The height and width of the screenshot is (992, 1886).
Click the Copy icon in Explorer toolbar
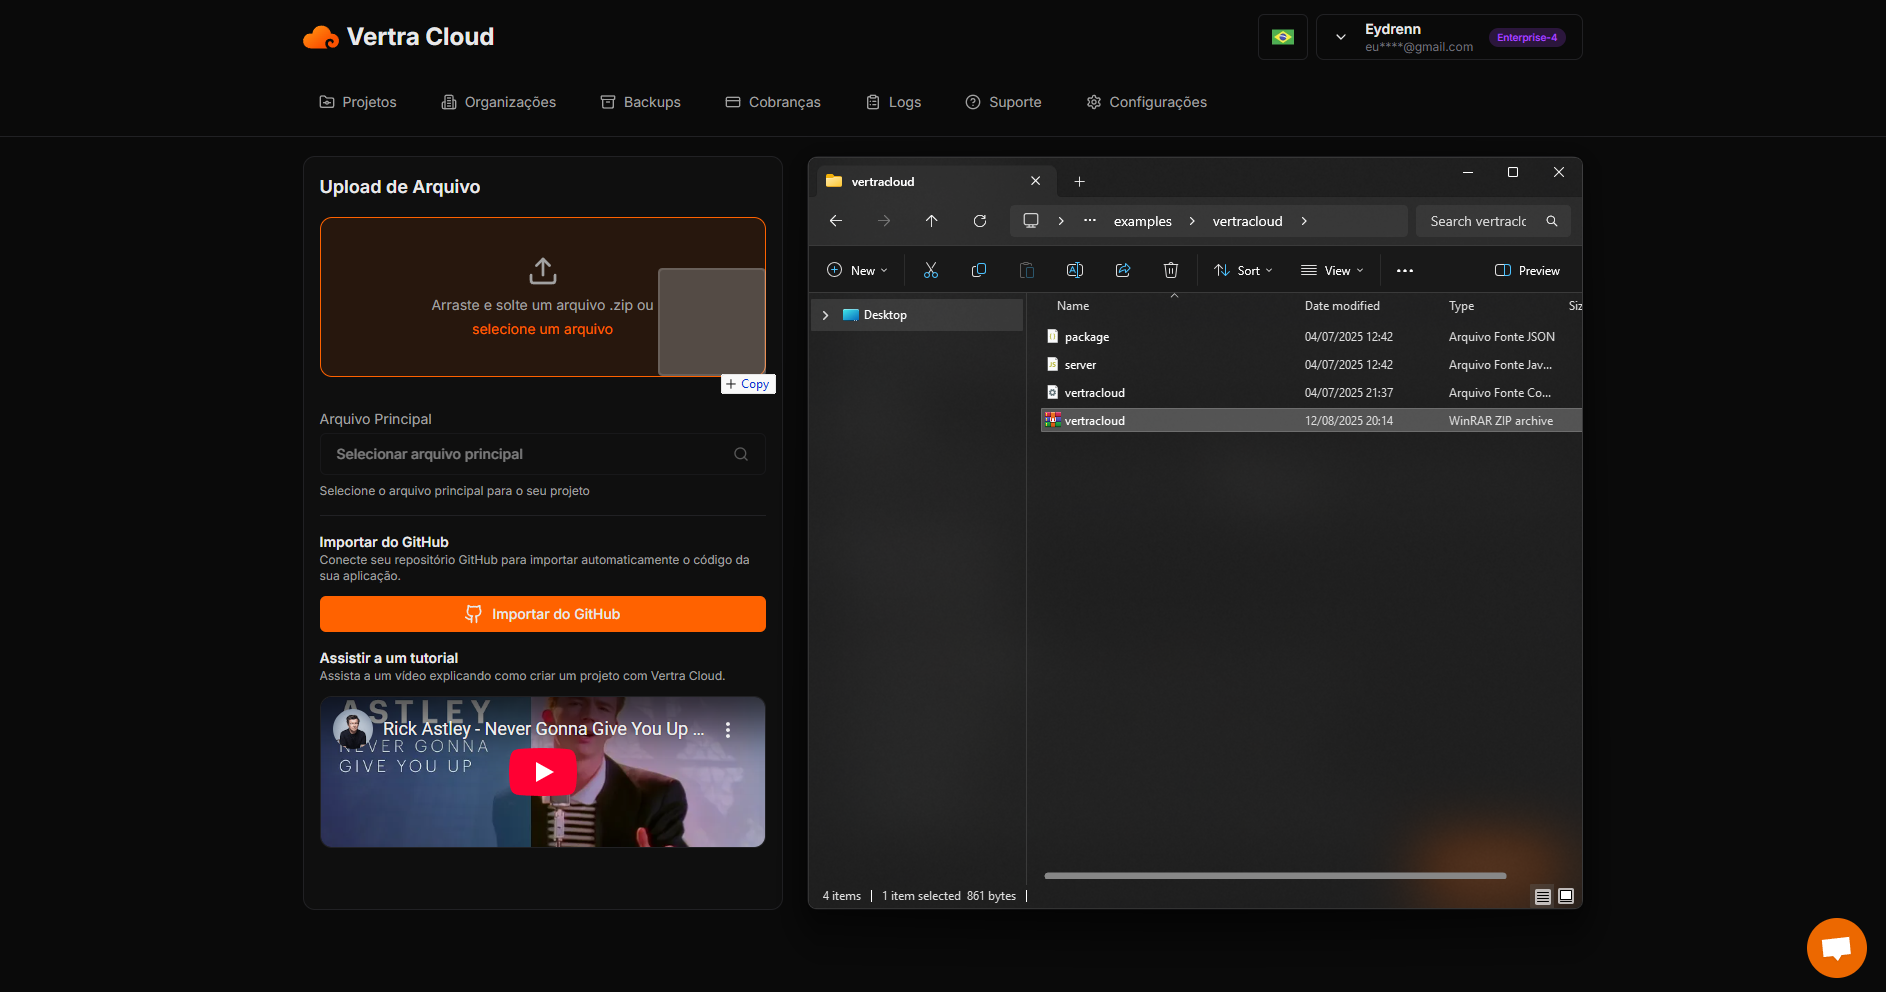pyautogui.click(x=978, y=270)
